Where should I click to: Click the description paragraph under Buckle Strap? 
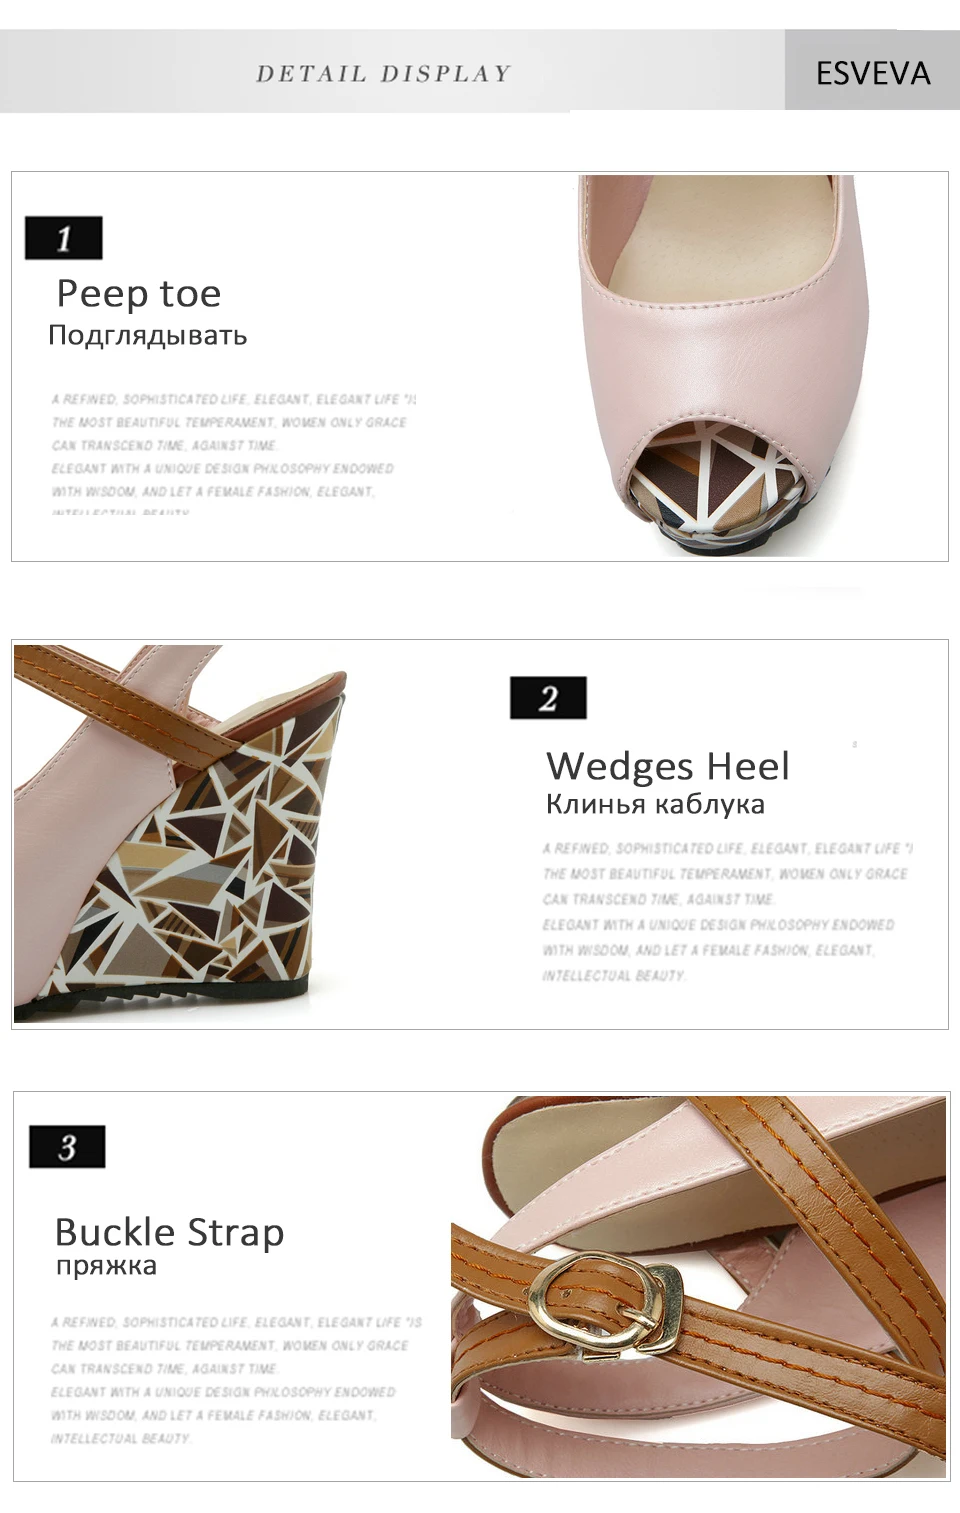click(236, 1379)
